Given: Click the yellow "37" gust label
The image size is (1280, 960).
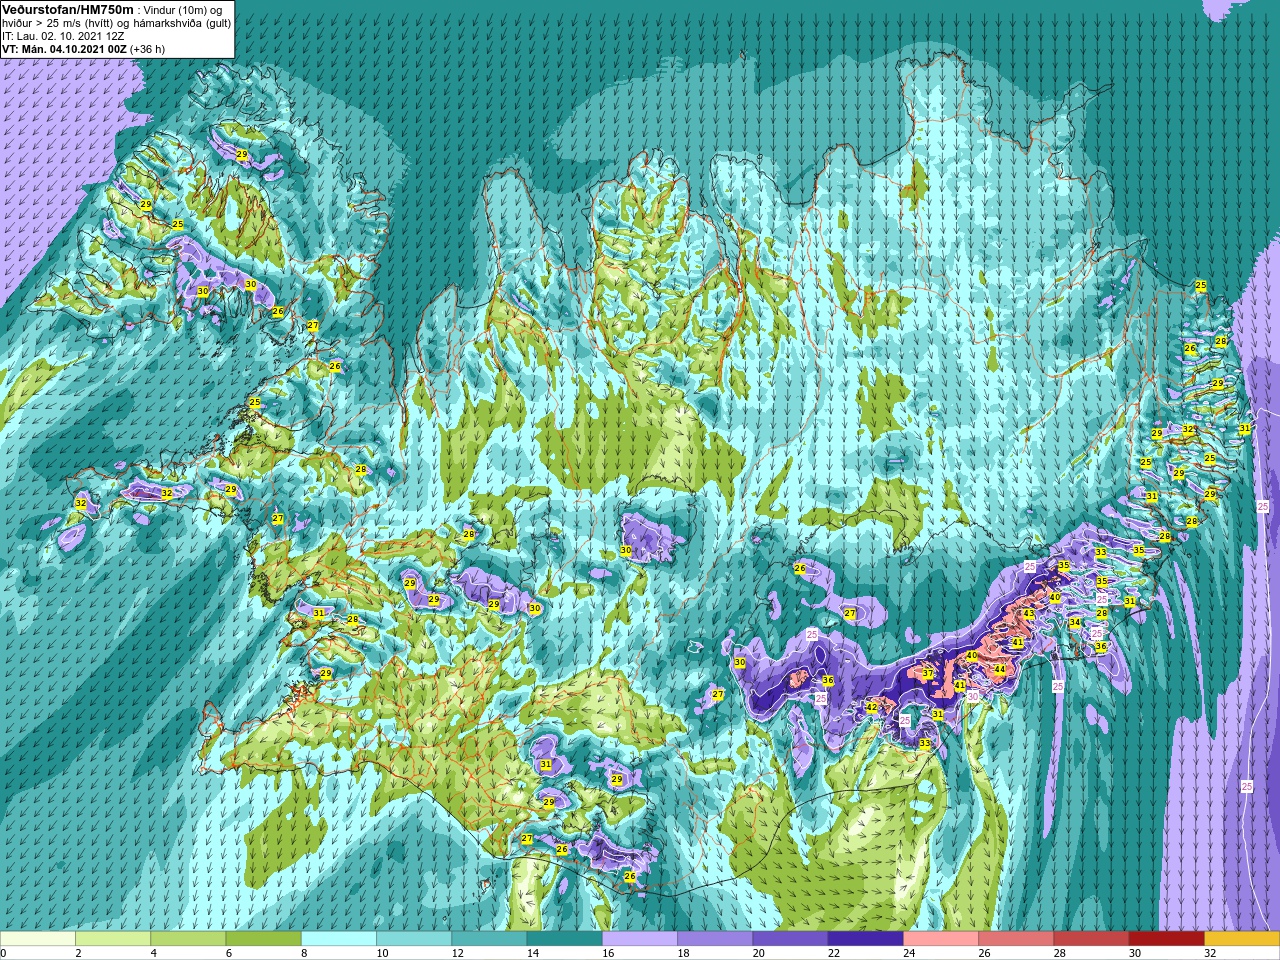Looking at the screenshot, I should 927,674.
